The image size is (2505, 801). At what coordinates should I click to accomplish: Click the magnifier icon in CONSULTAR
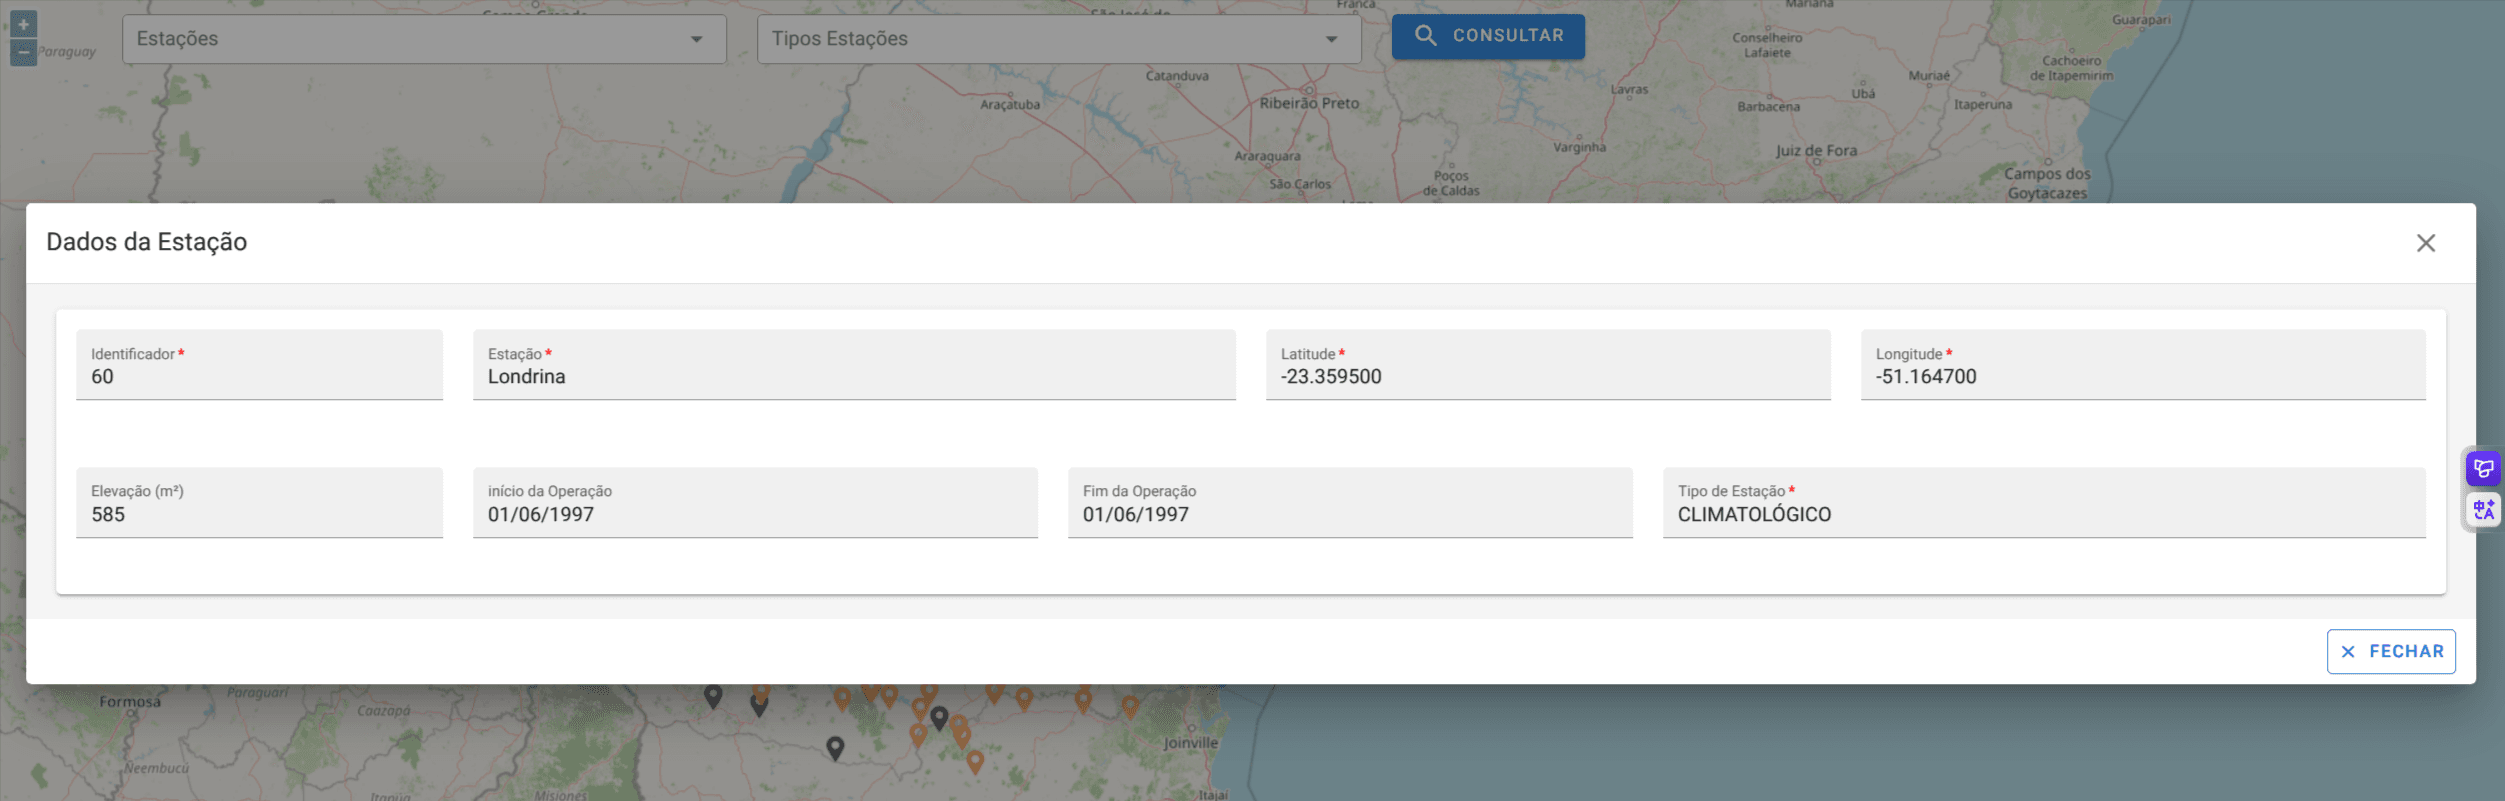point(1425,36)
